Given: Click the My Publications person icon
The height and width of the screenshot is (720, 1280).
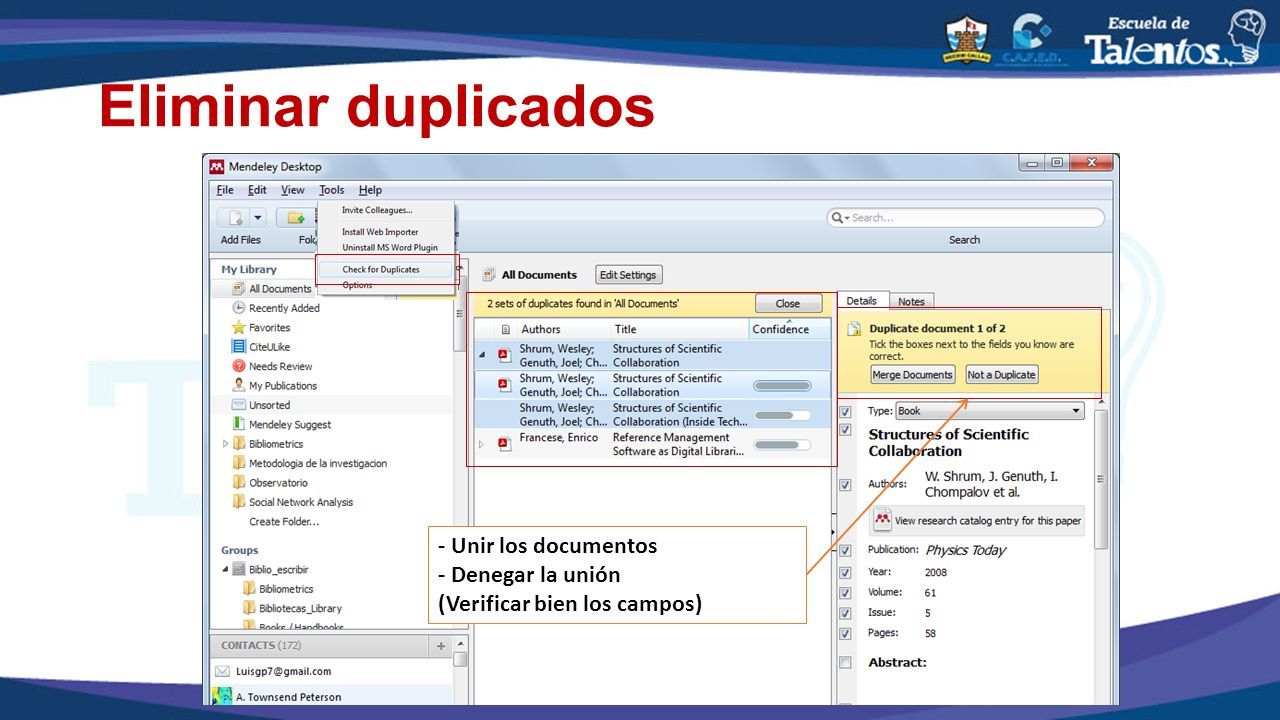Looking at the screenshot, I should point(239,385).
